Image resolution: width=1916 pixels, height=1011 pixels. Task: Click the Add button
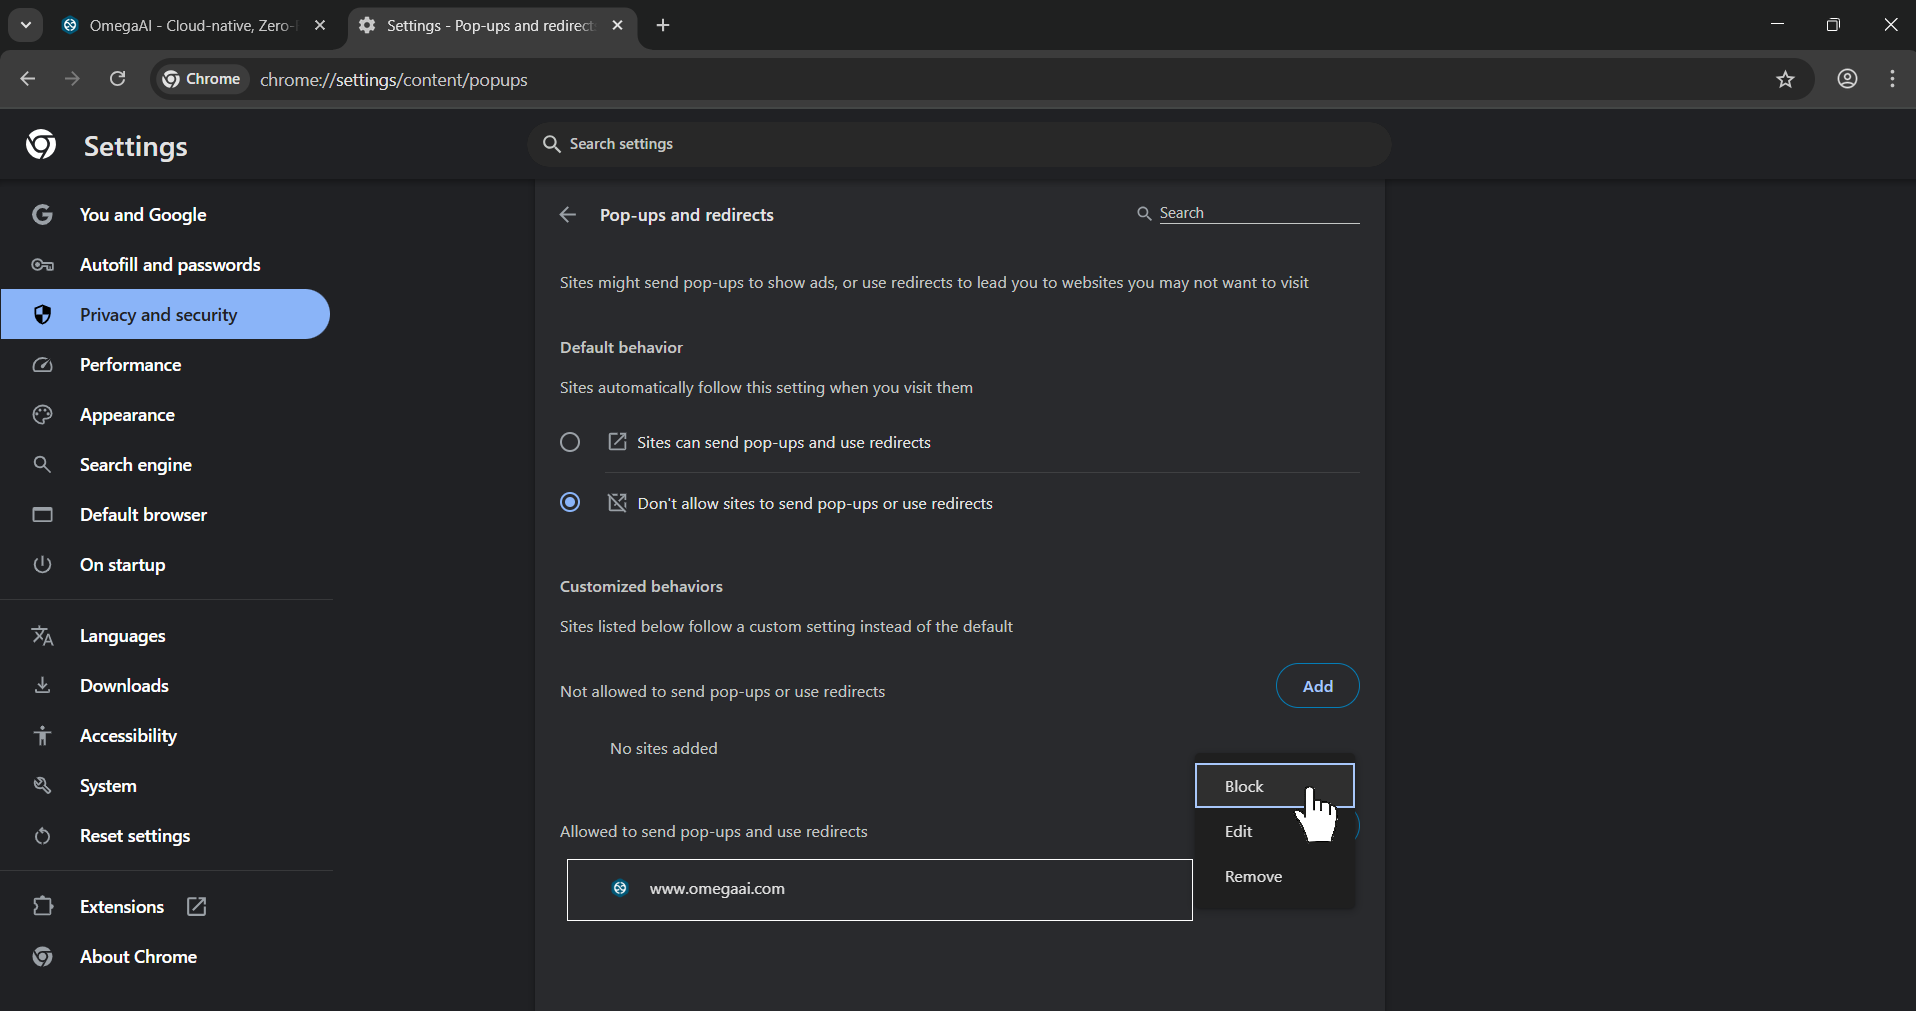click(x=1317, y=686)
